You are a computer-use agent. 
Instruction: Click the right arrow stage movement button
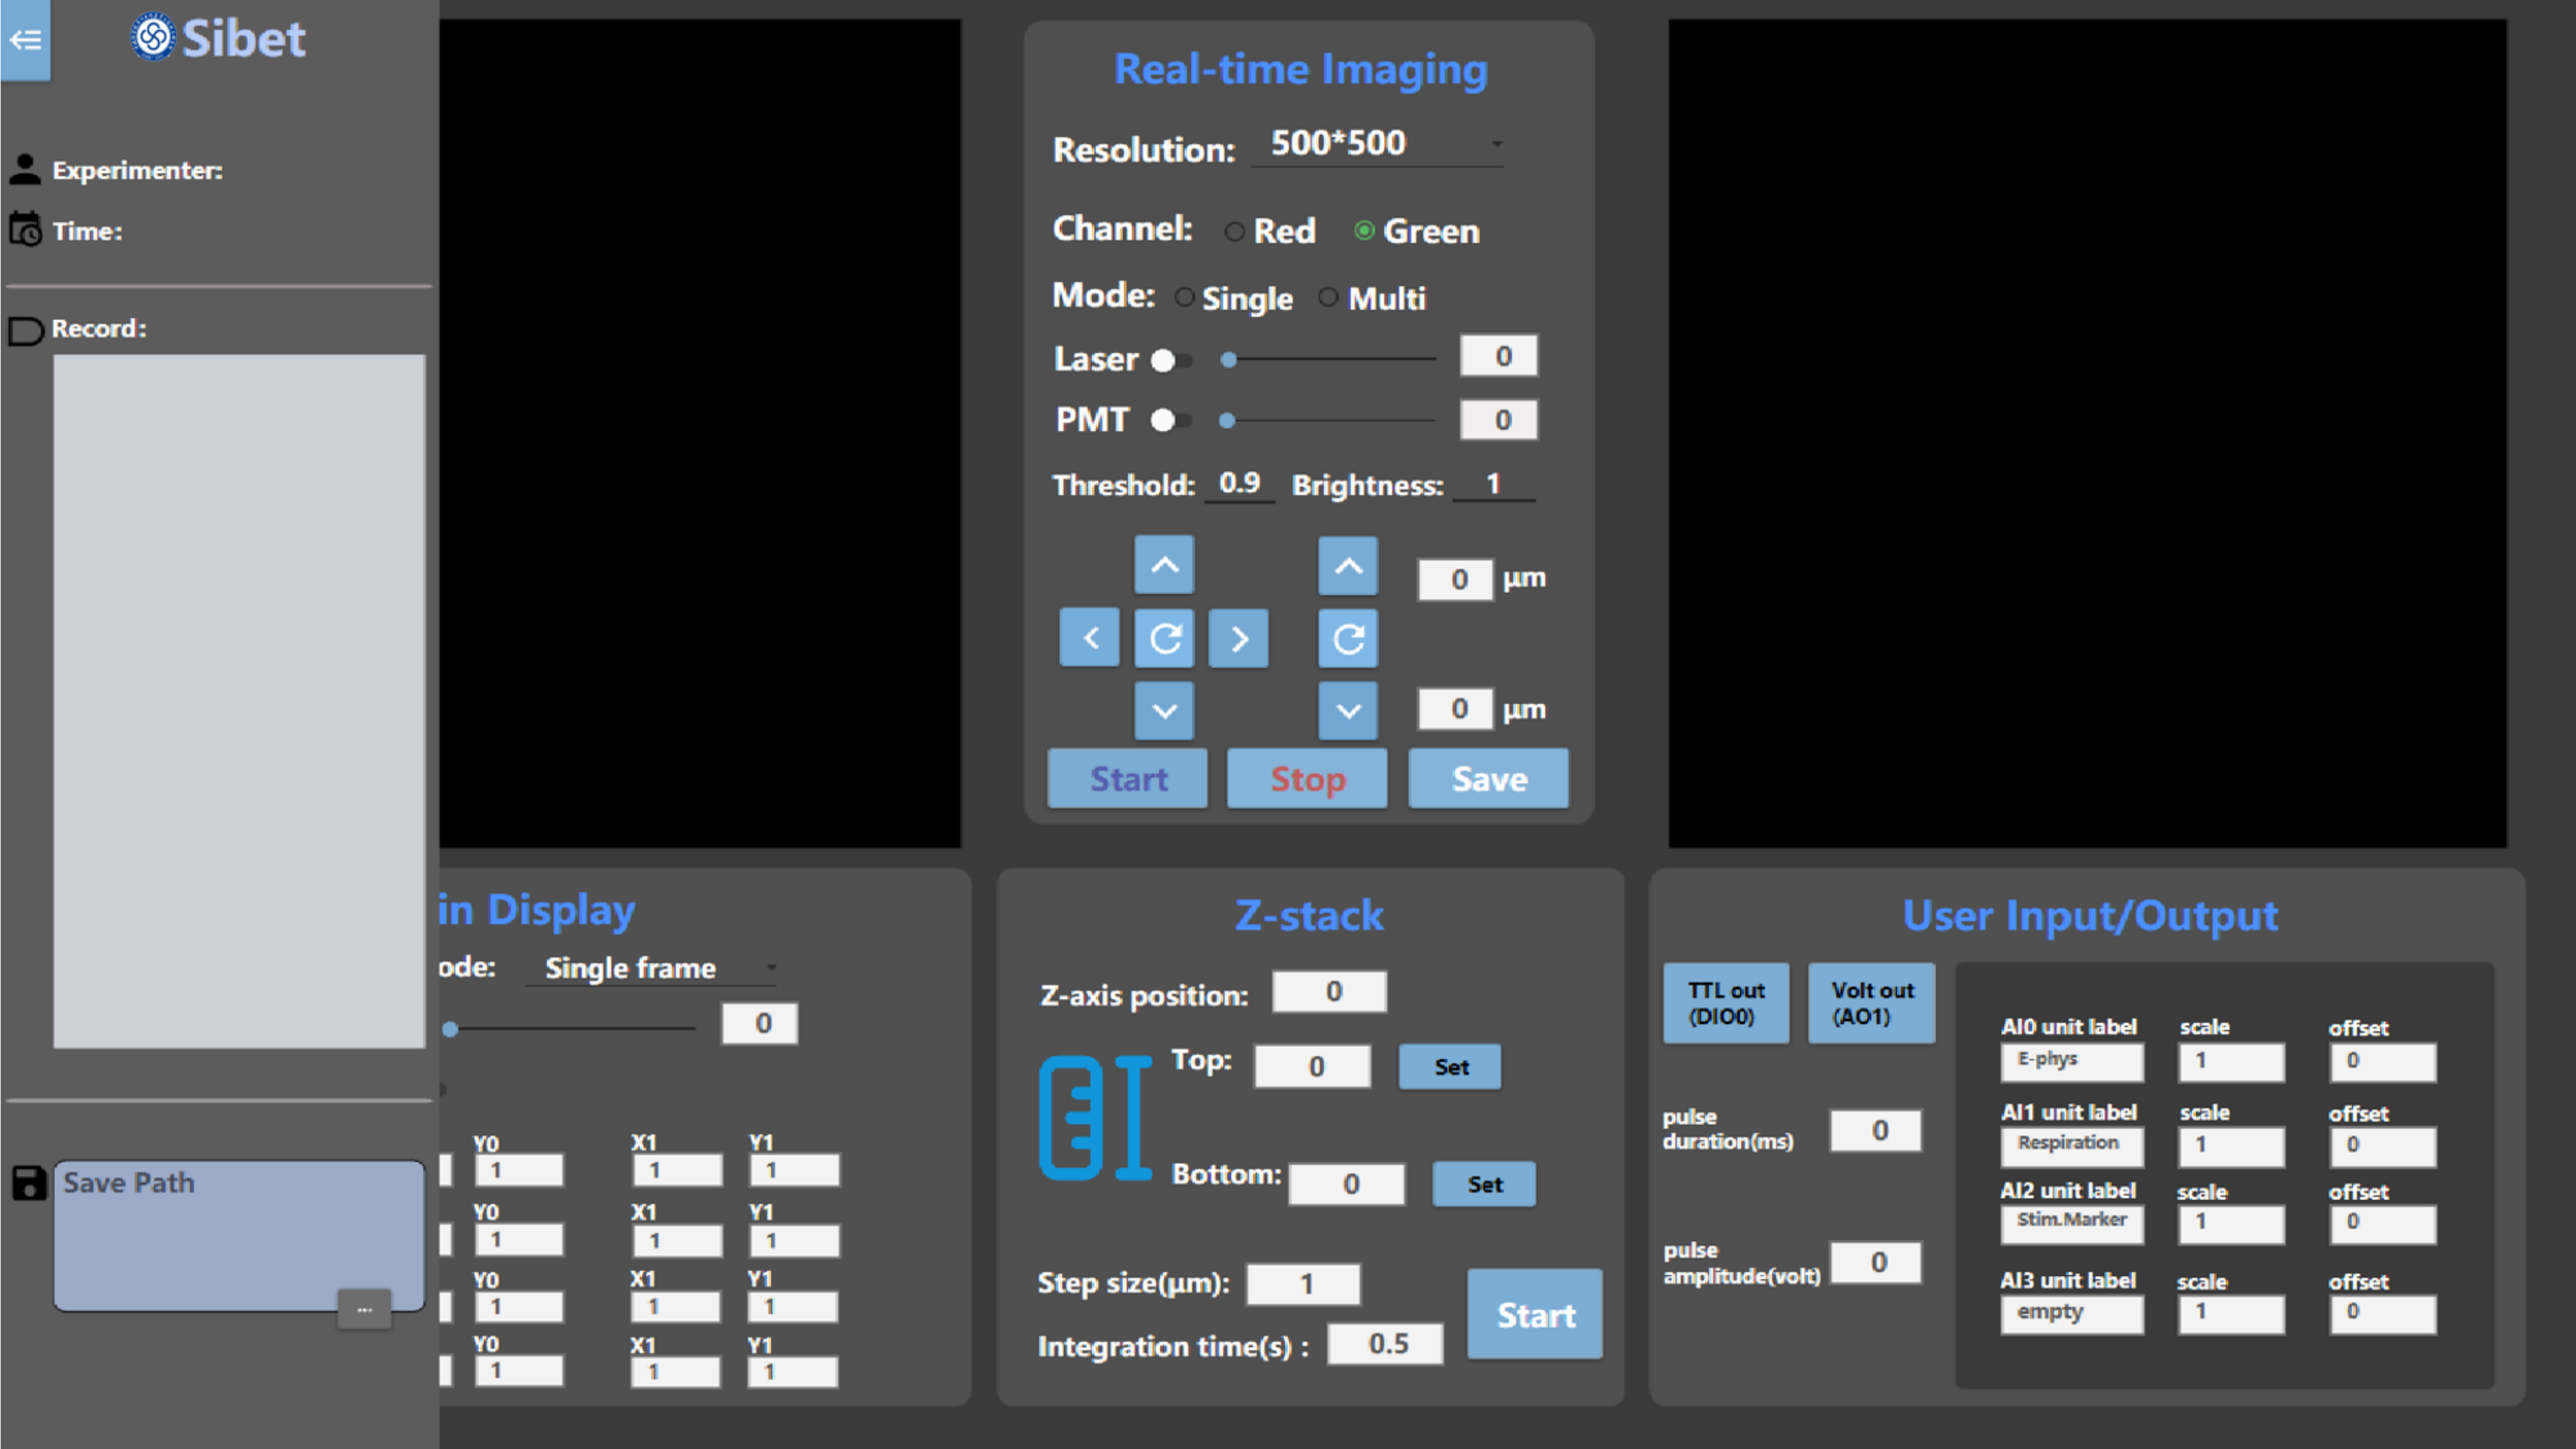1238,638
